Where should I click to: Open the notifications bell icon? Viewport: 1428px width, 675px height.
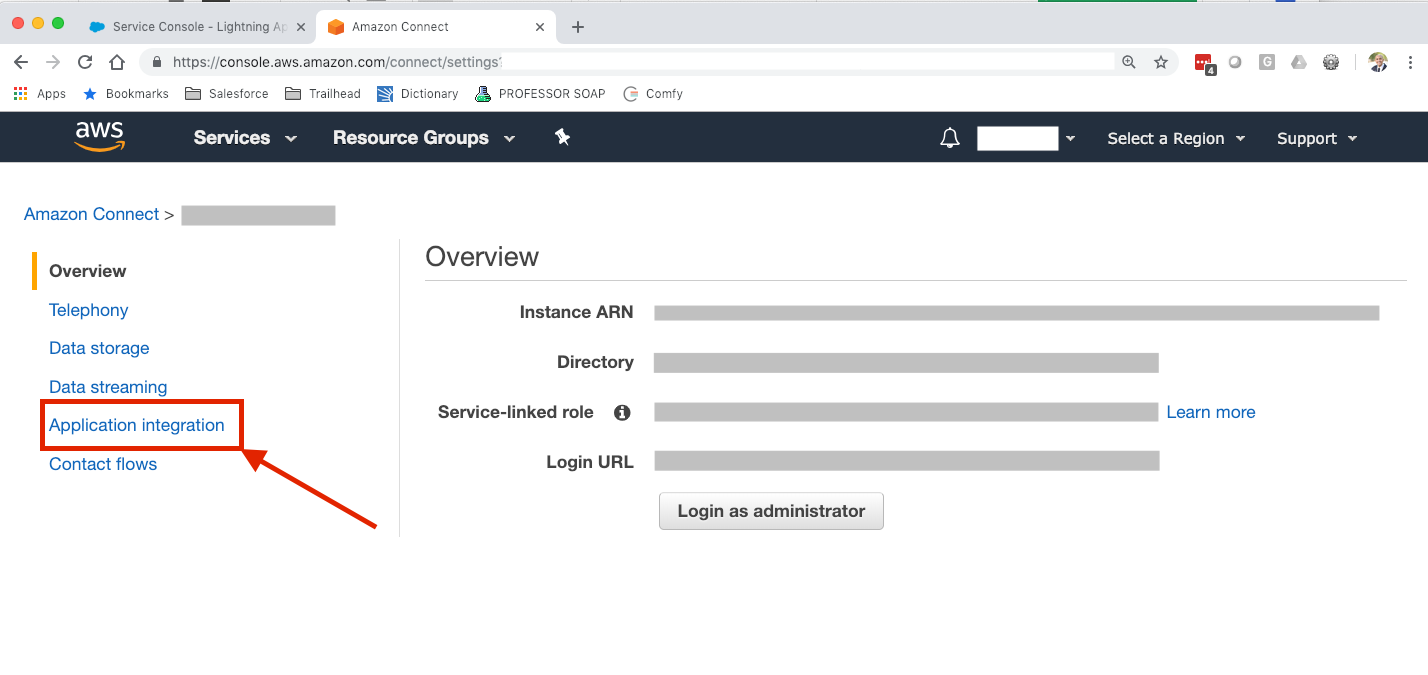tap(950, 138)
